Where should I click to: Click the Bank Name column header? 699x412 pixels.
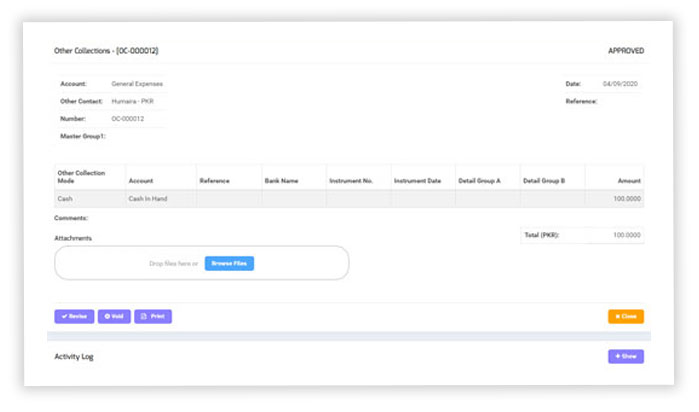pos(281,181)
